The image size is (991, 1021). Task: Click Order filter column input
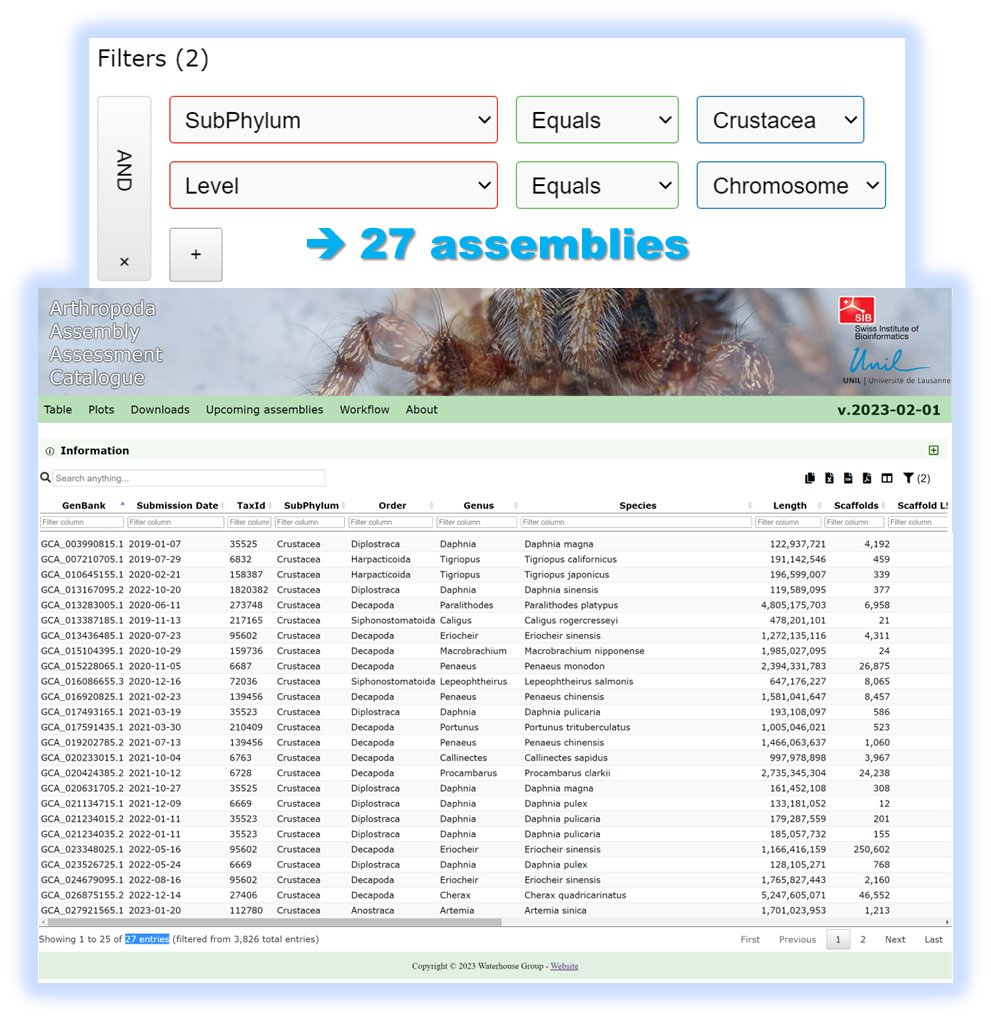391,522
